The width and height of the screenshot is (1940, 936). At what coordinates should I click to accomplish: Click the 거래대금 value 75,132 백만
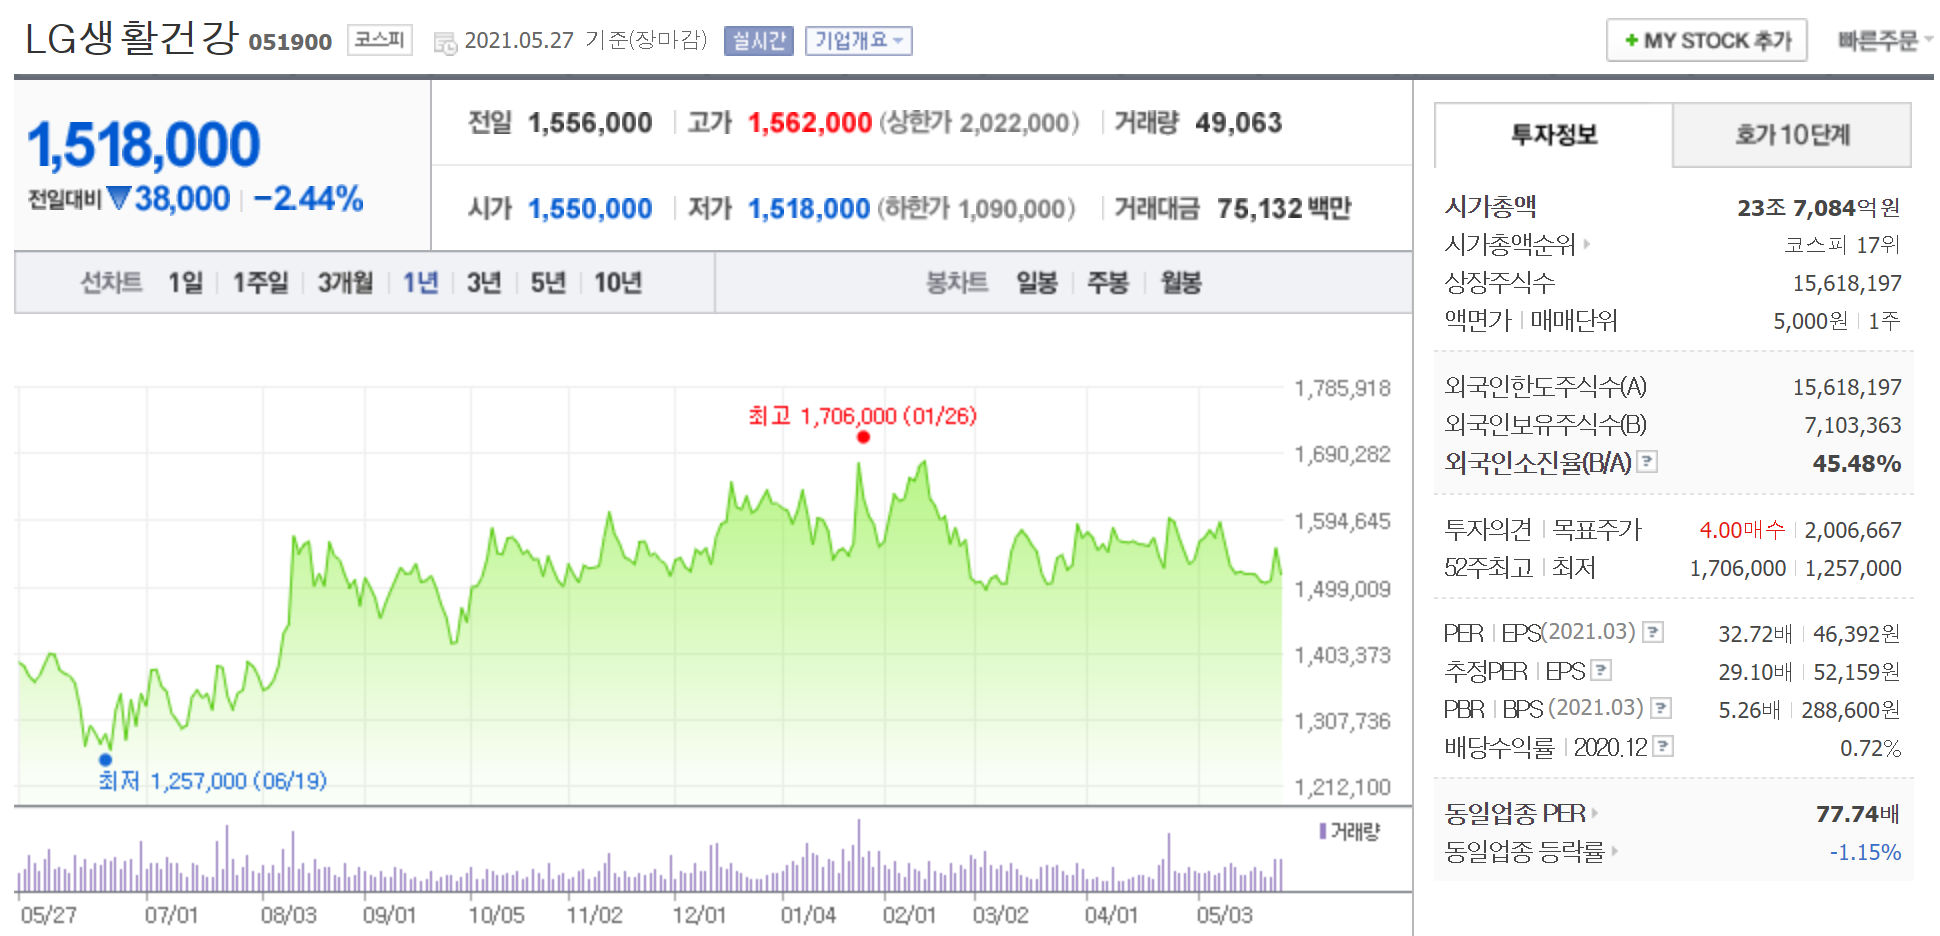pyautogui.click(x=1284, y=209)
